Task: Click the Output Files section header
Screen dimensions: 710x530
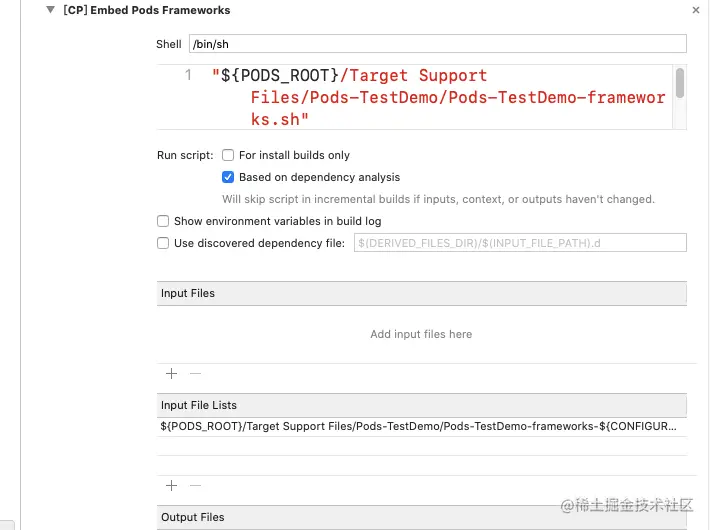Action: (422, 517)
